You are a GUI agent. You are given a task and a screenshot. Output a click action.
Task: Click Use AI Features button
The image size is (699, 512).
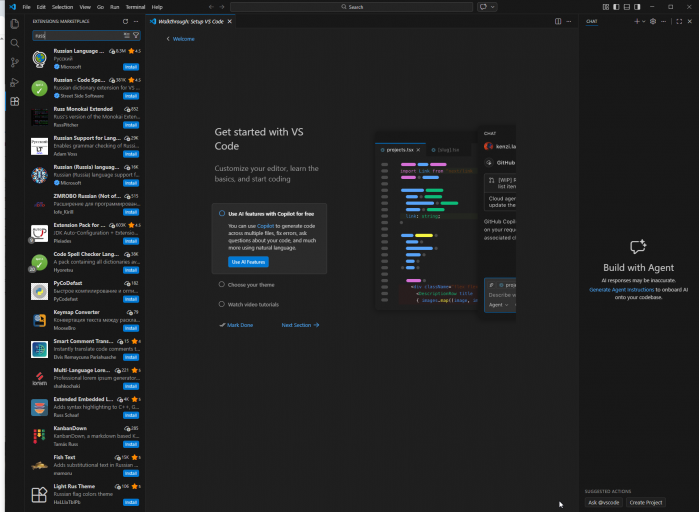(x=248, y=262)
